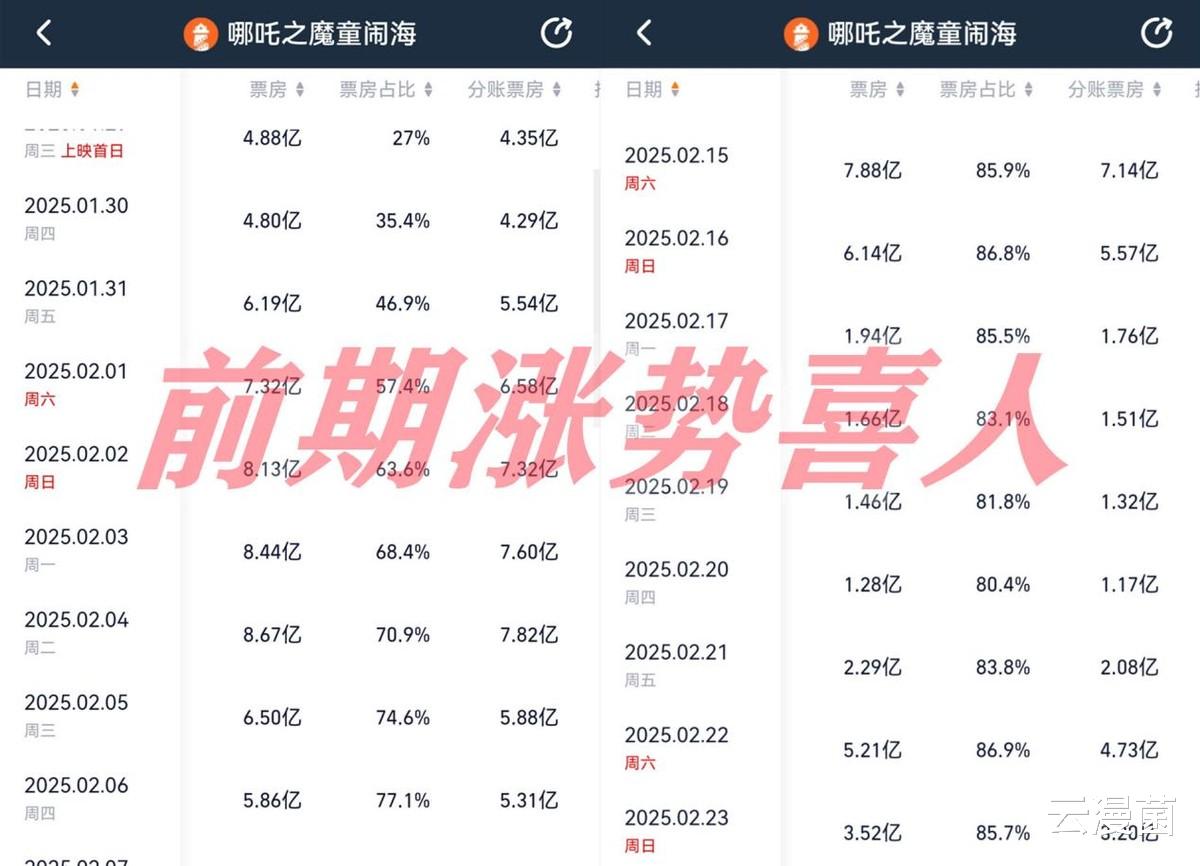Tap the refresh icon on the right panel
1200x866 pixels.
click(1157, 33)
